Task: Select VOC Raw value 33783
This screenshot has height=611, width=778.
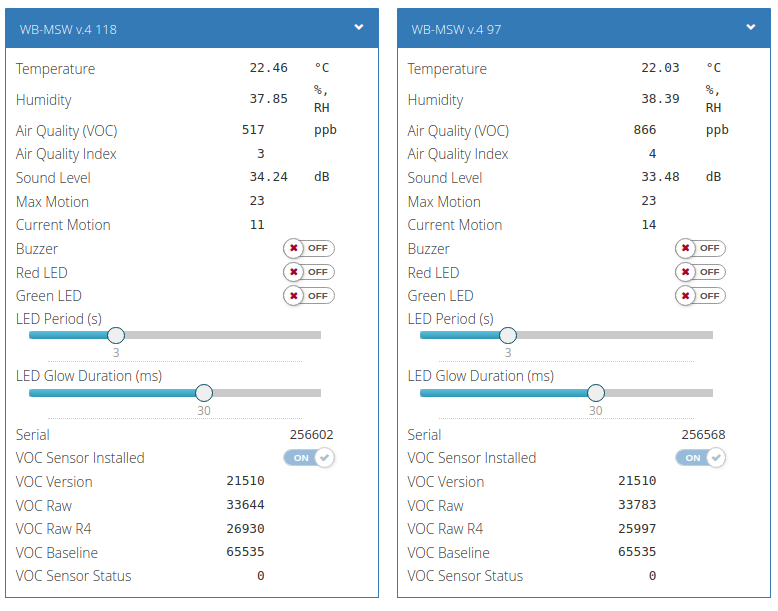Action: (x=637, y=505)
